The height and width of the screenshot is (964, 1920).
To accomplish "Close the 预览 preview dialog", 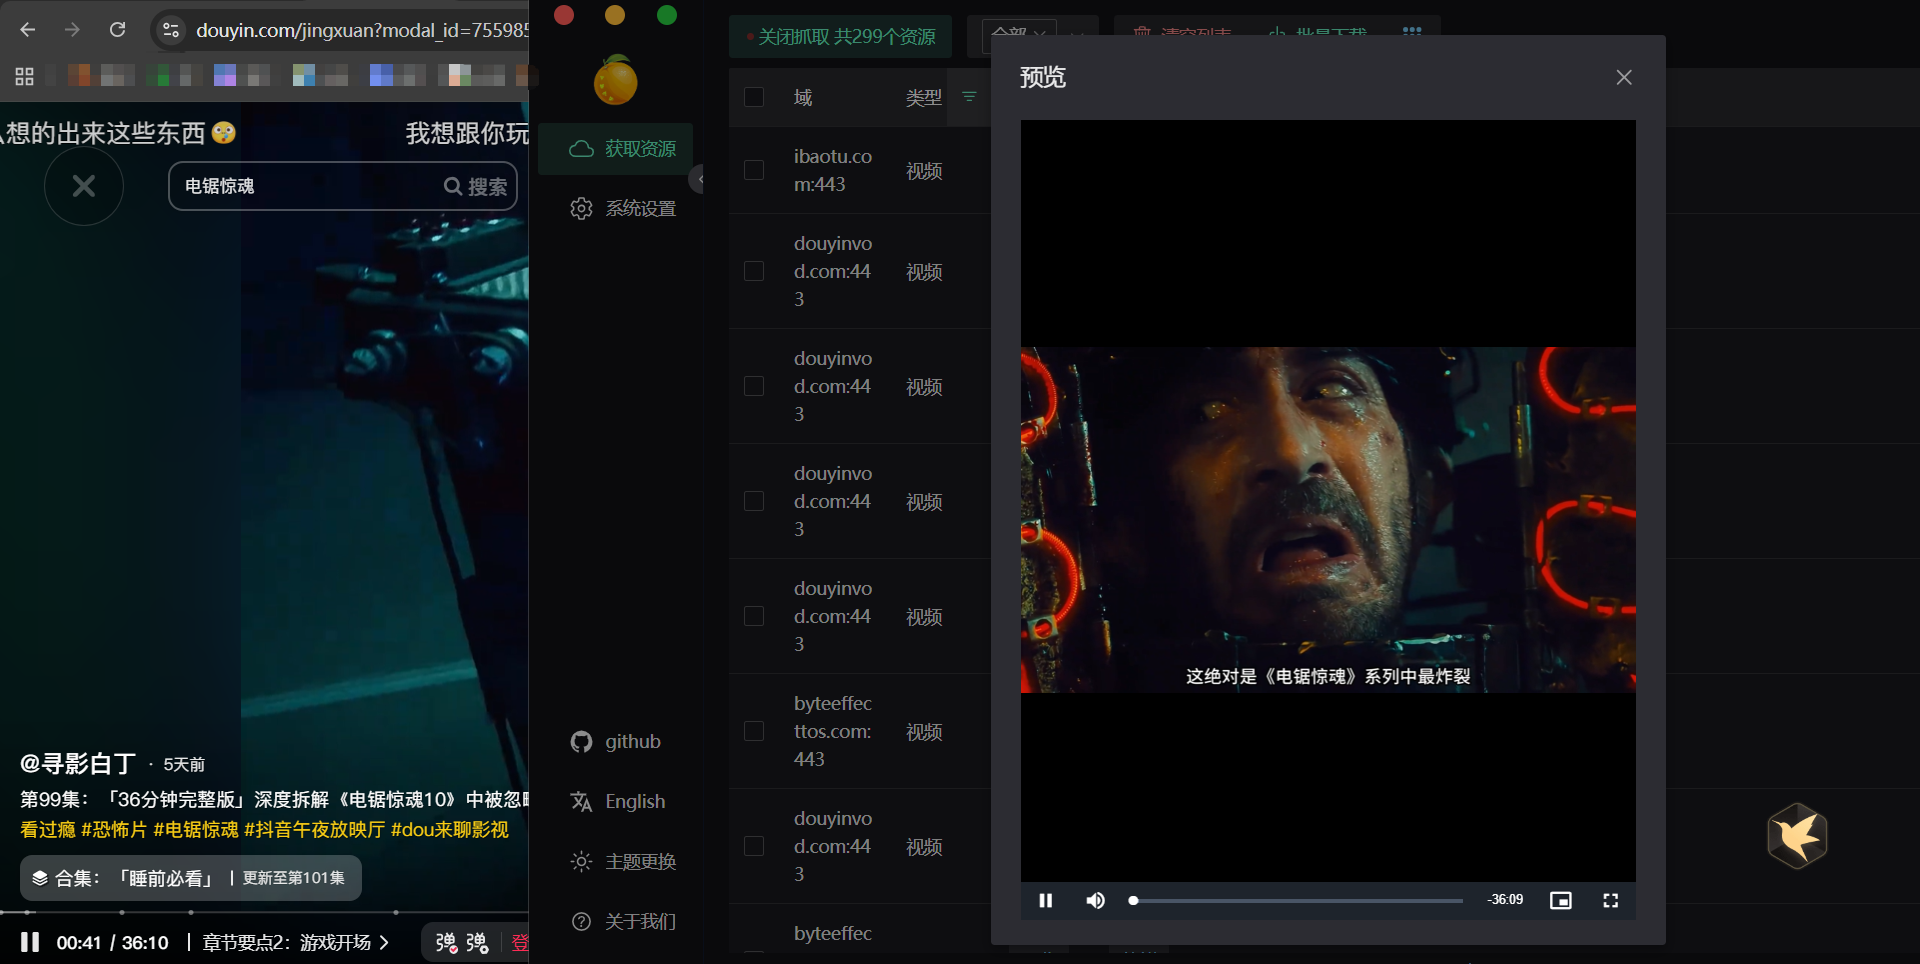I will (1624, 77).
